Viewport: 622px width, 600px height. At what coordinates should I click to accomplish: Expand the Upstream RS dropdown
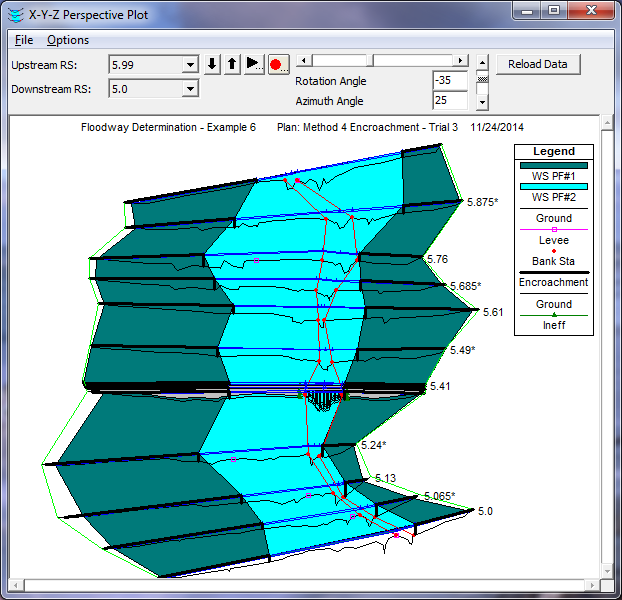click(190, 65)
